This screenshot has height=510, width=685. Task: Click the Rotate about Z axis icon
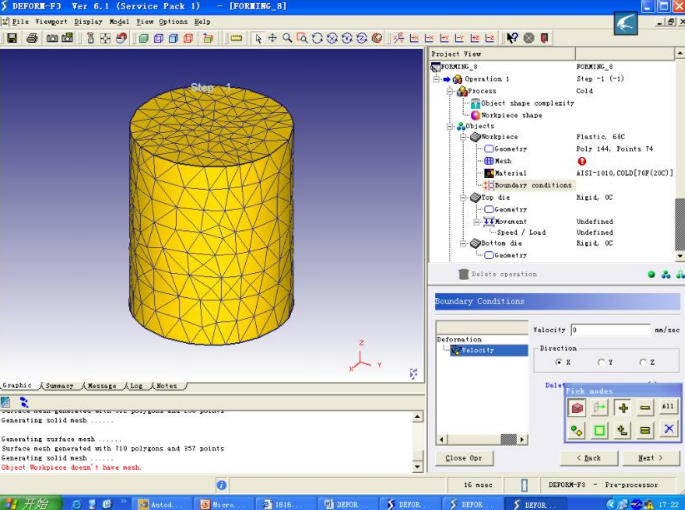pyautogui.click(x=362, y=38)
